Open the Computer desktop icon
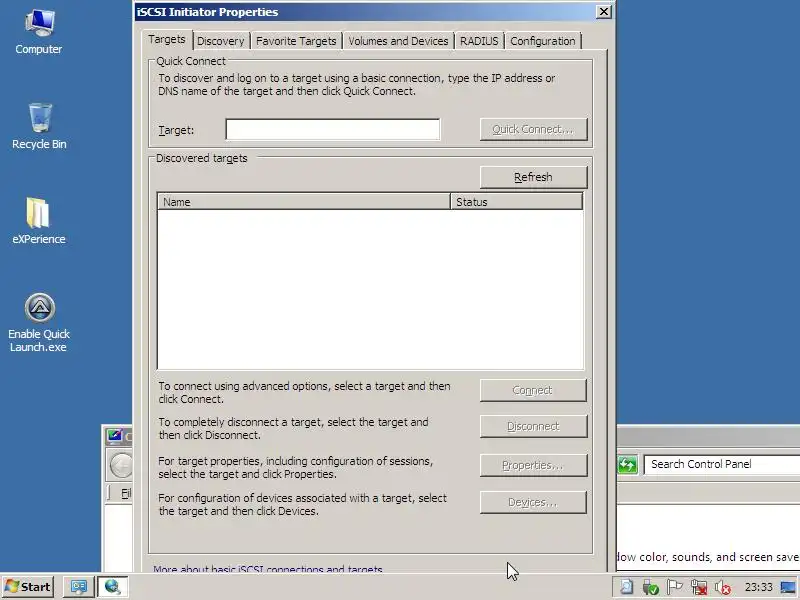800x600 pixels. (39, 32)
